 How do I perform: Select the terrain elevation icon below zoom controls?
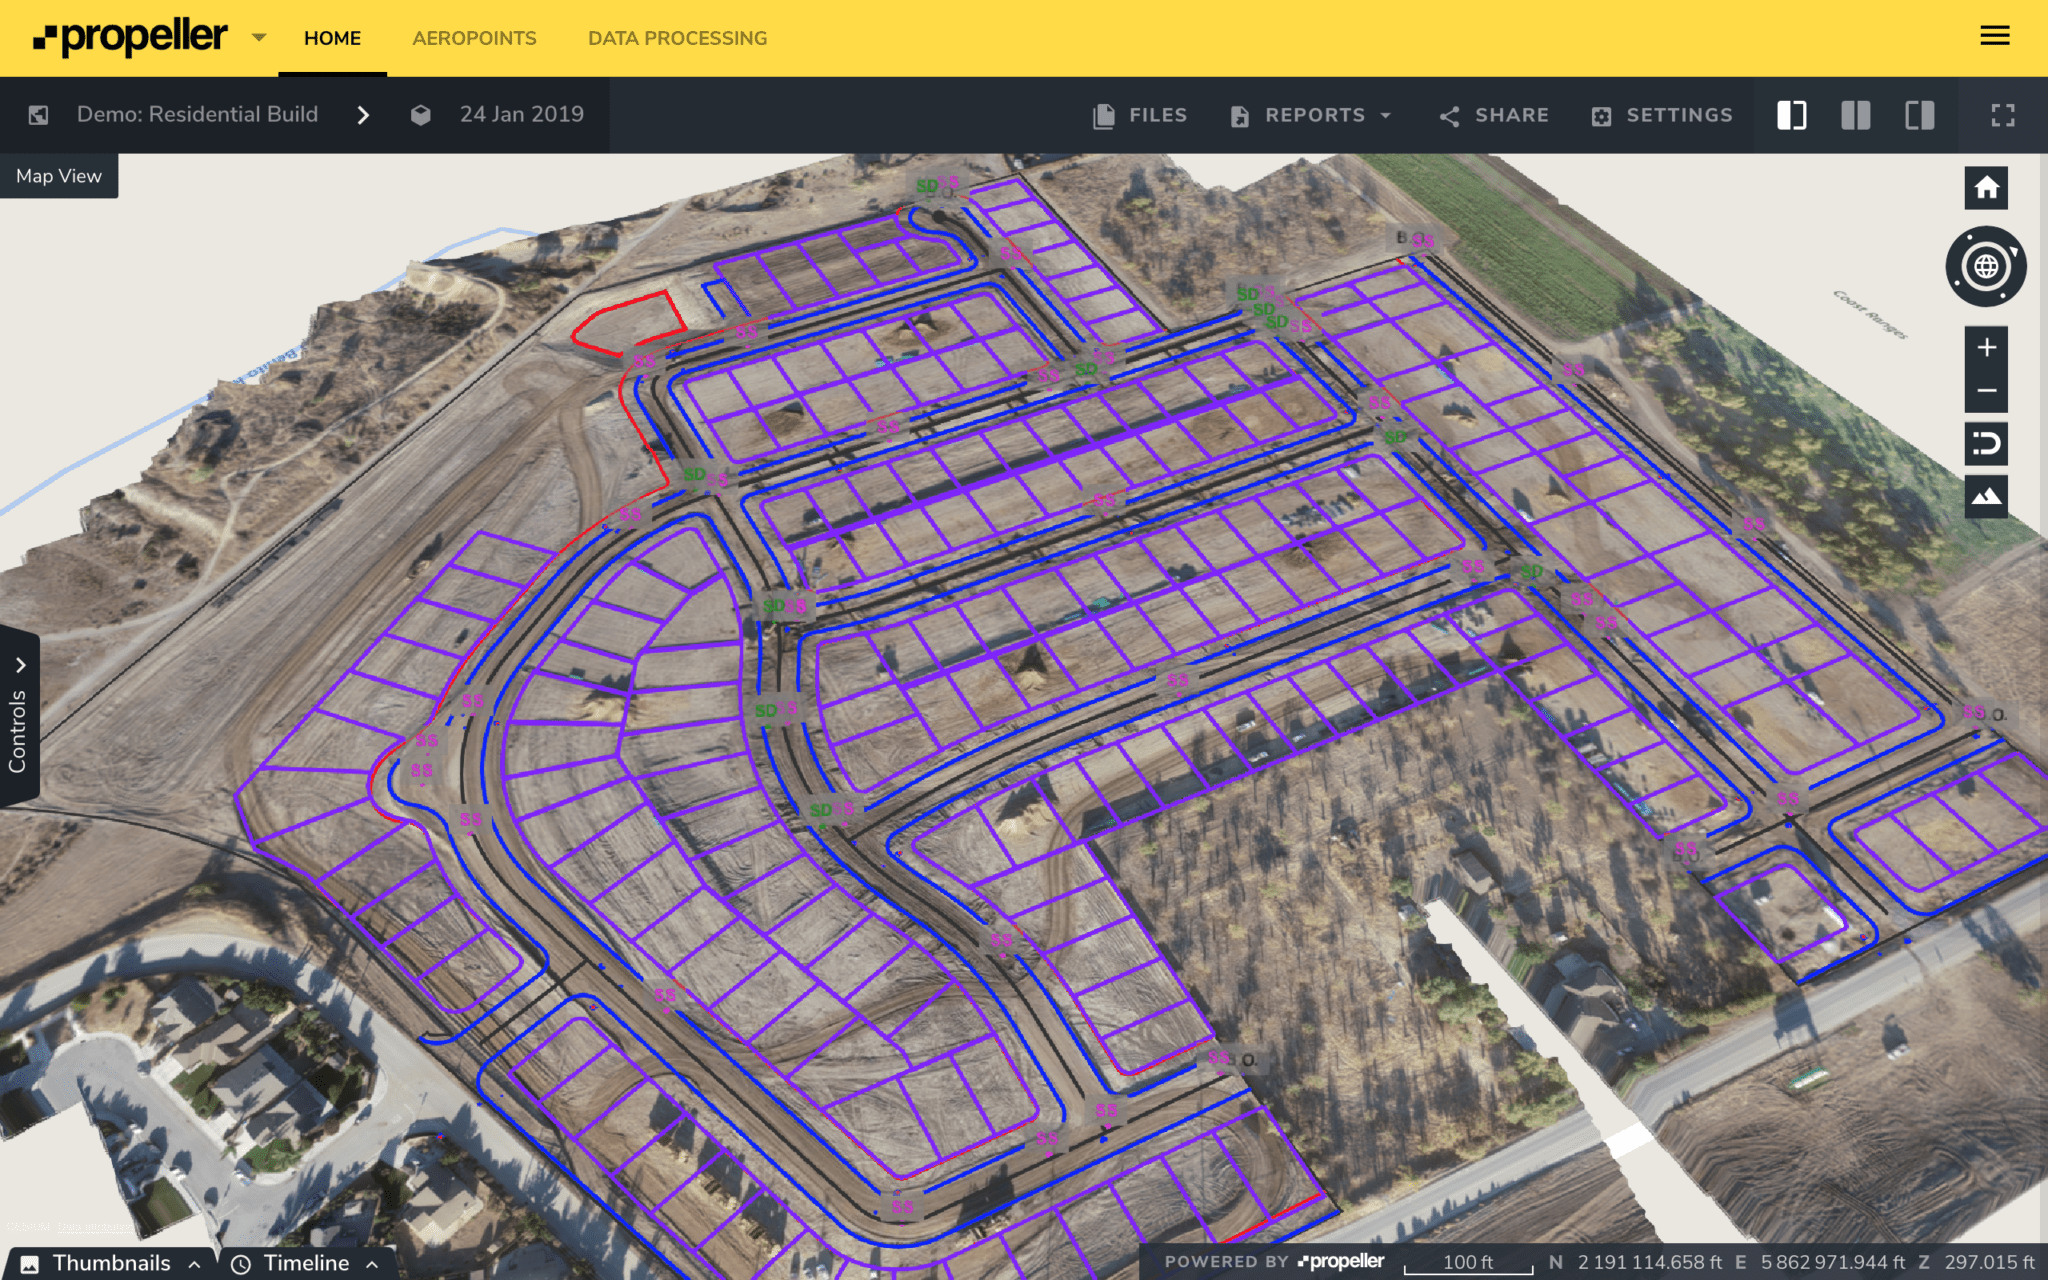click(1986, 496)
